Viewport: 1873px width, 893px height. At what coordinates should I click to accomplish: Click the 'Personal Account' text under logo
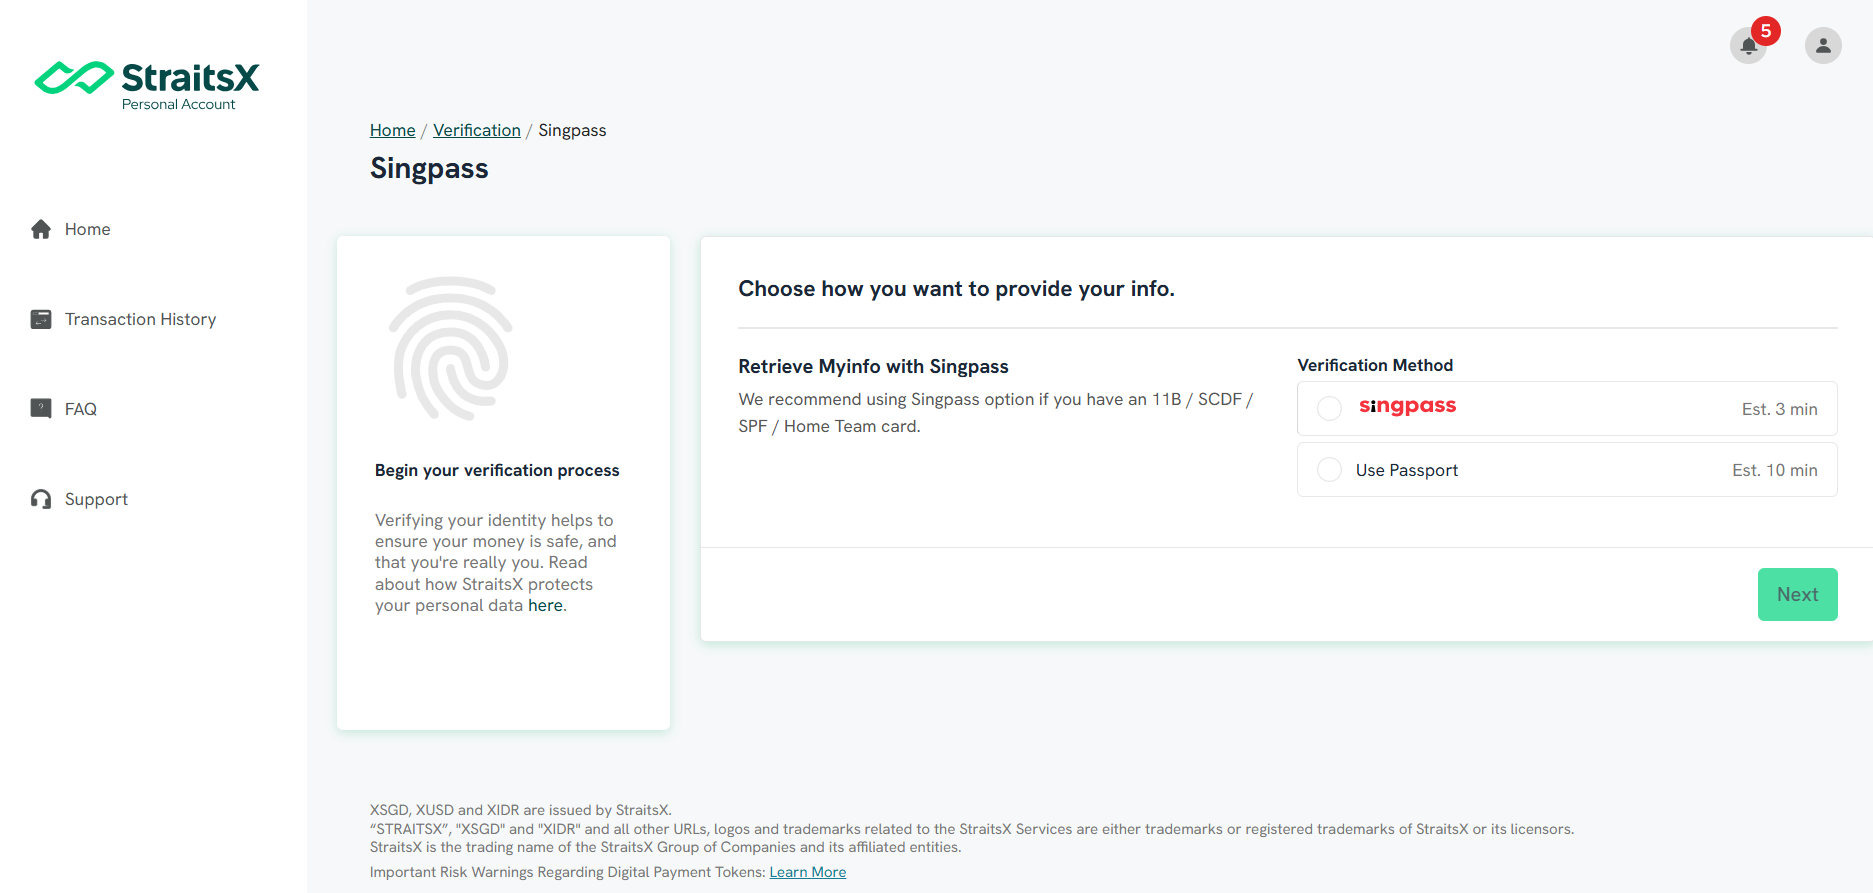179,104
